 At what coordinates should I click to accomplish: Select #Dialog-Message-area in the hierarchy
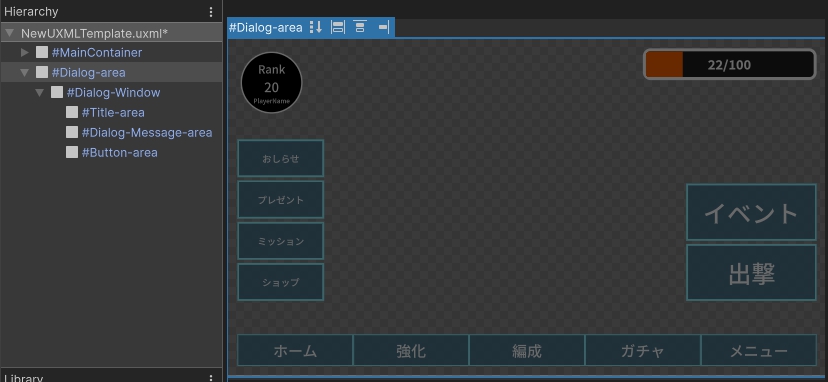pos(147,133)
